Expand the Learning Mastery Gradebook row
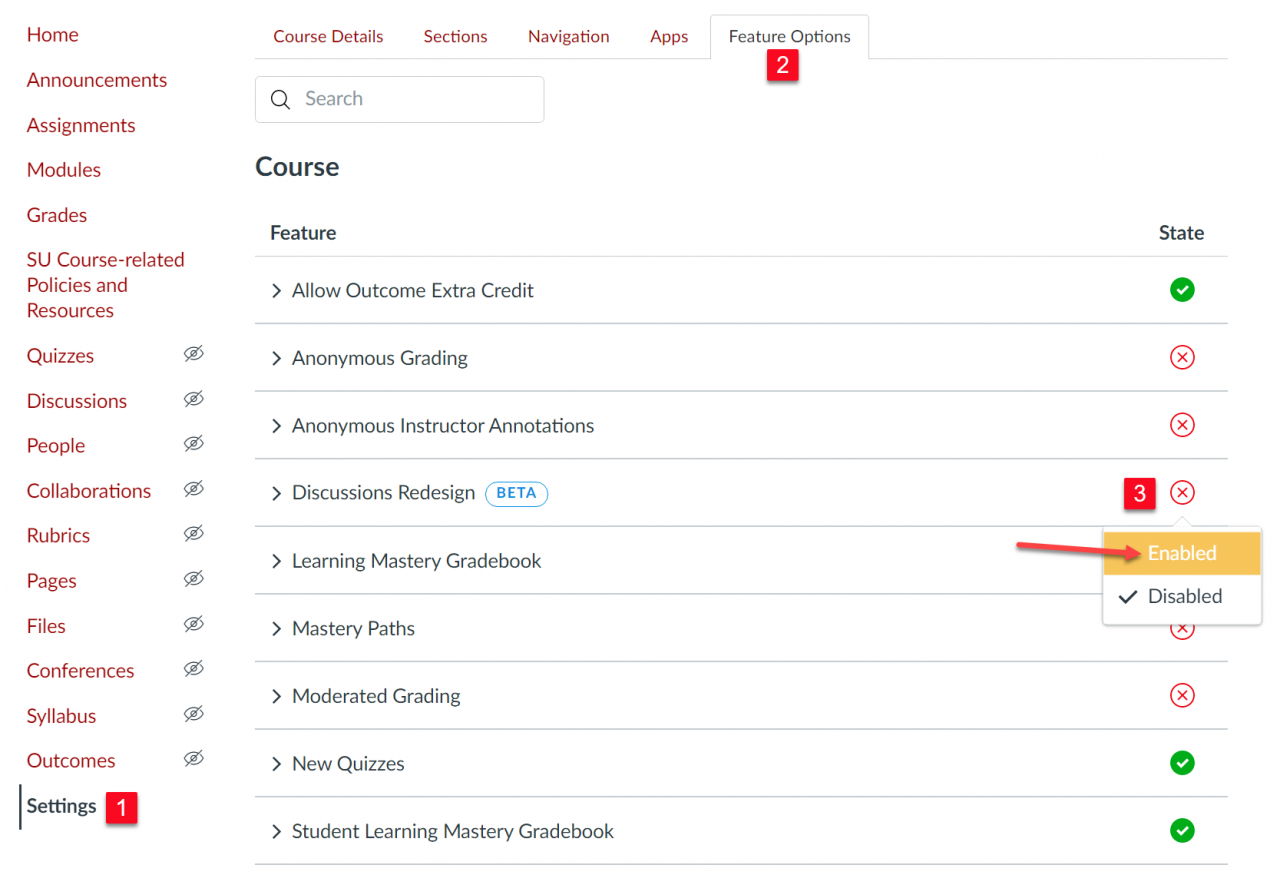This screenshot has height=875, width=1280. coord(276,561)
